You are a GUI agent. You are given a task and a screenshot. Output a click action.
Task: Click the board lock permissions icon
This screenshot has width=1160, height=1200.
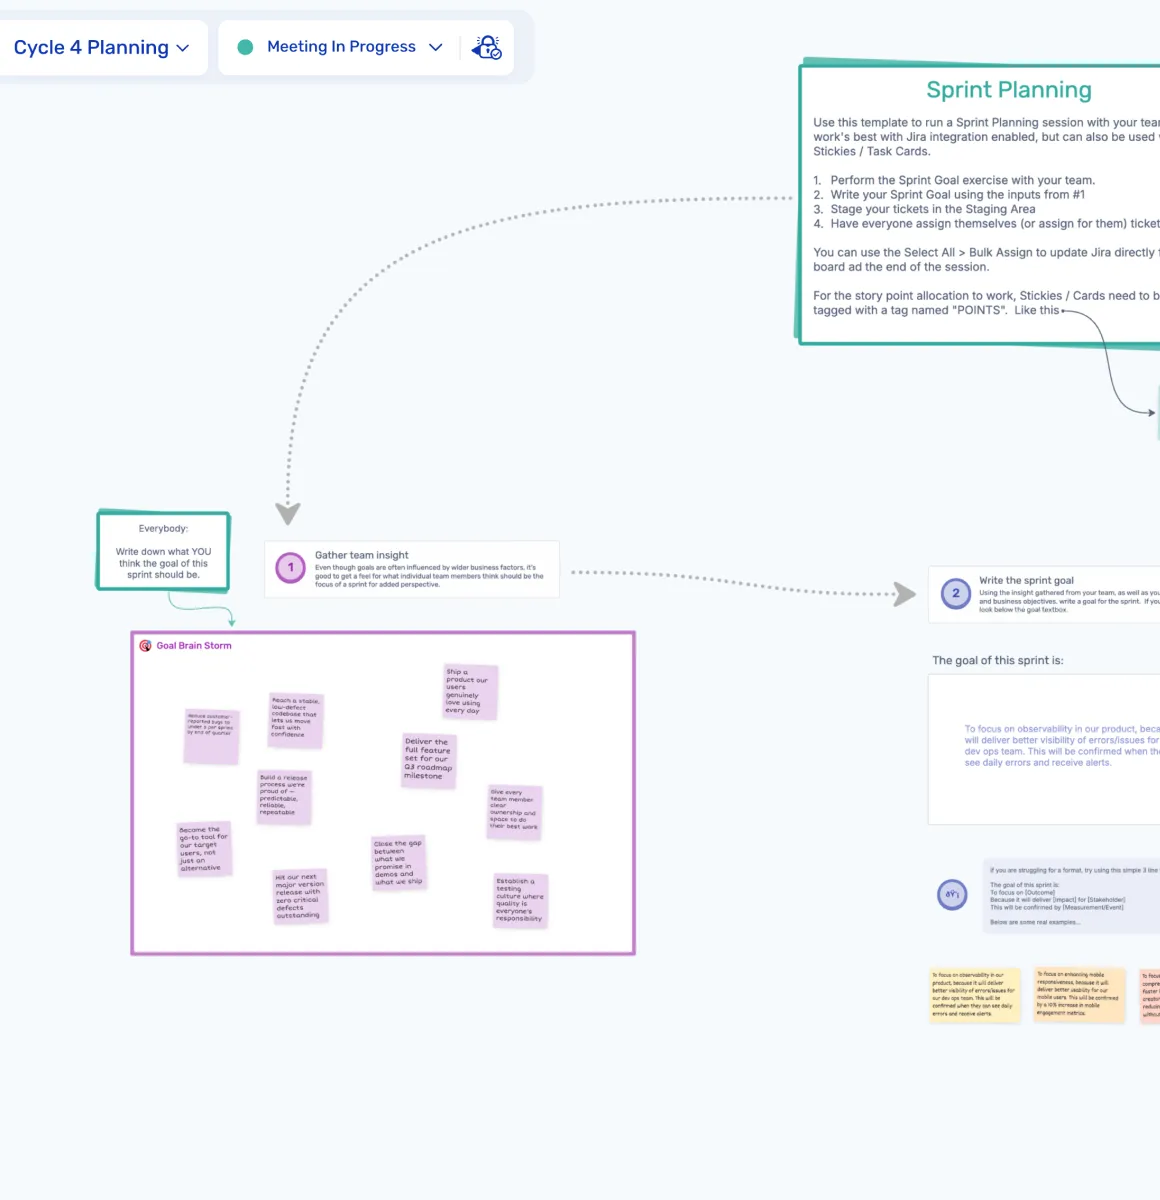(487, 47)
